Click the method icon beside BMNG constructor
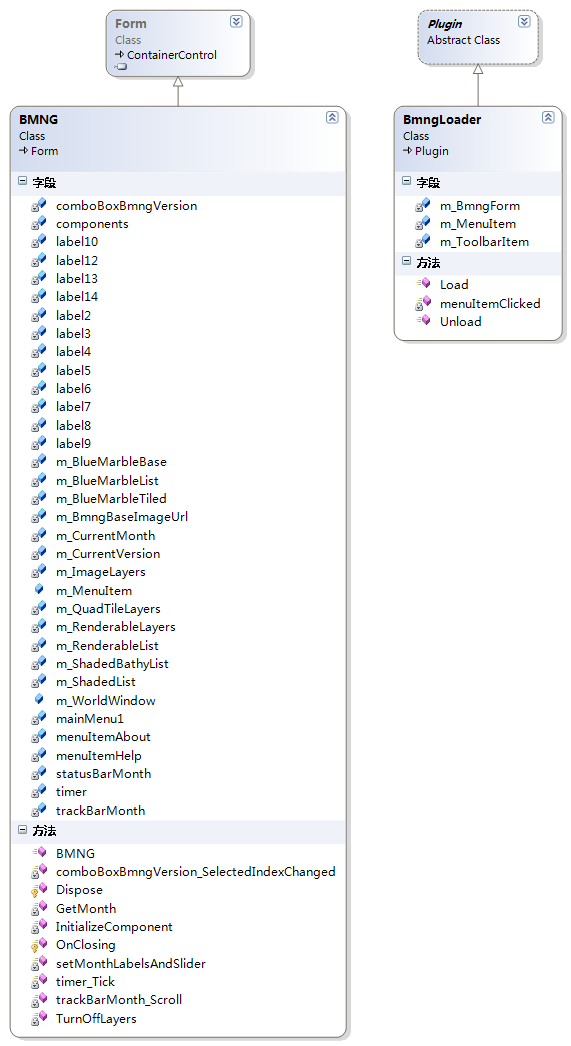The image size is (571, 1046). (x=39, y=853)
